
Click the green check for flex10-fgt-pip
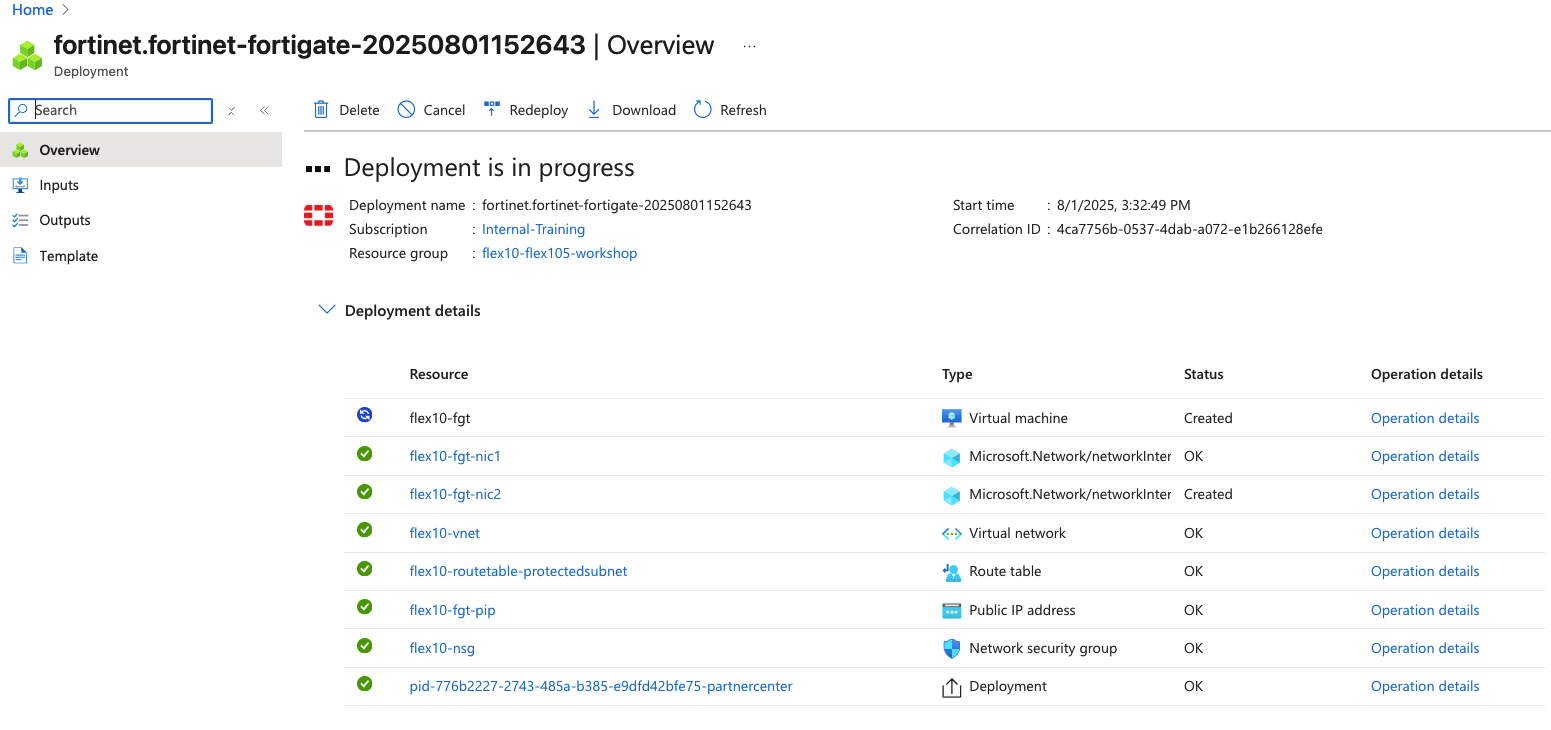pyautogui.click(x=365, y=606)
